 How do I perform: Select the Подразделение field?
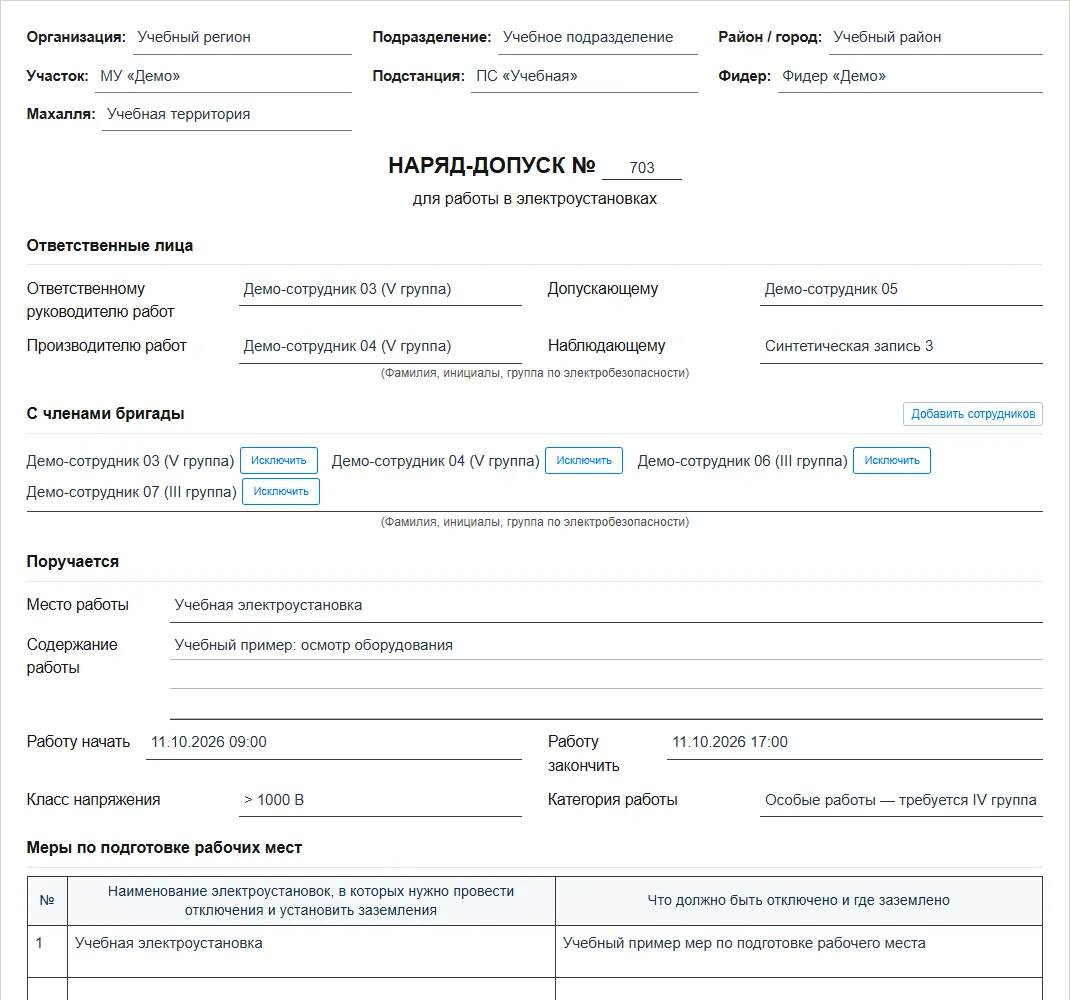pos(598,38)
